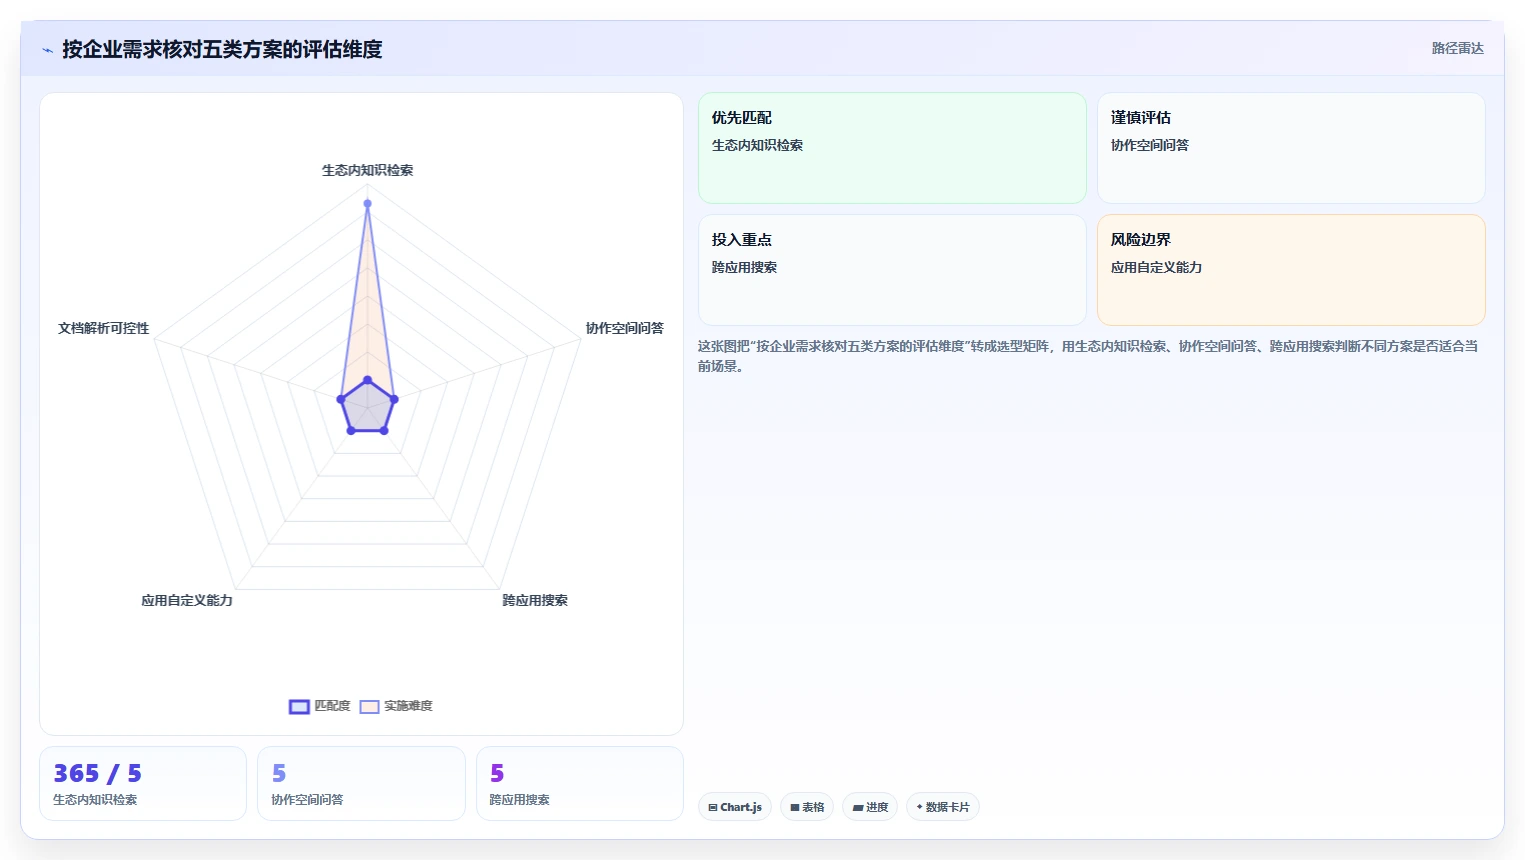Screen dimensions: 1525x860
Task: Toggle the 实施难度 legend swatch
Action: [x=369, y=706]
